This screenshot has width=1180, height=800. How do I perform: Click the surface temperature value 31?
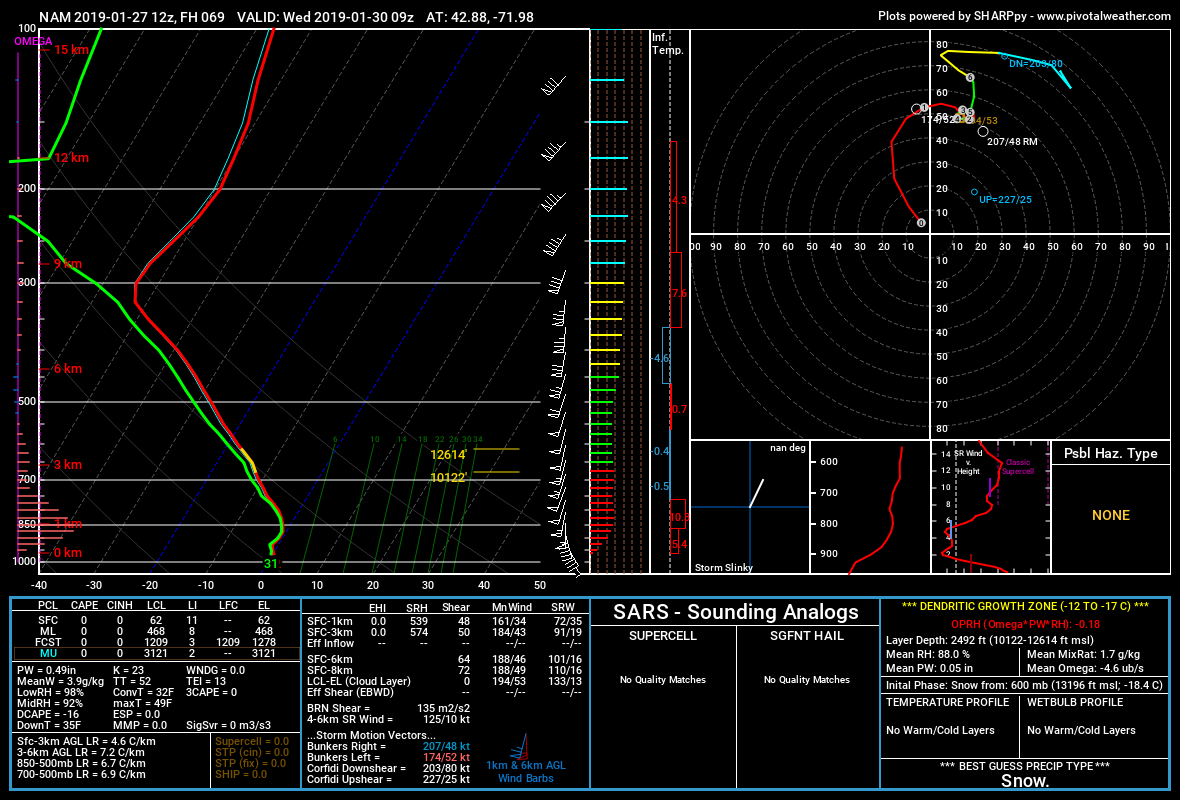(270, 564)
